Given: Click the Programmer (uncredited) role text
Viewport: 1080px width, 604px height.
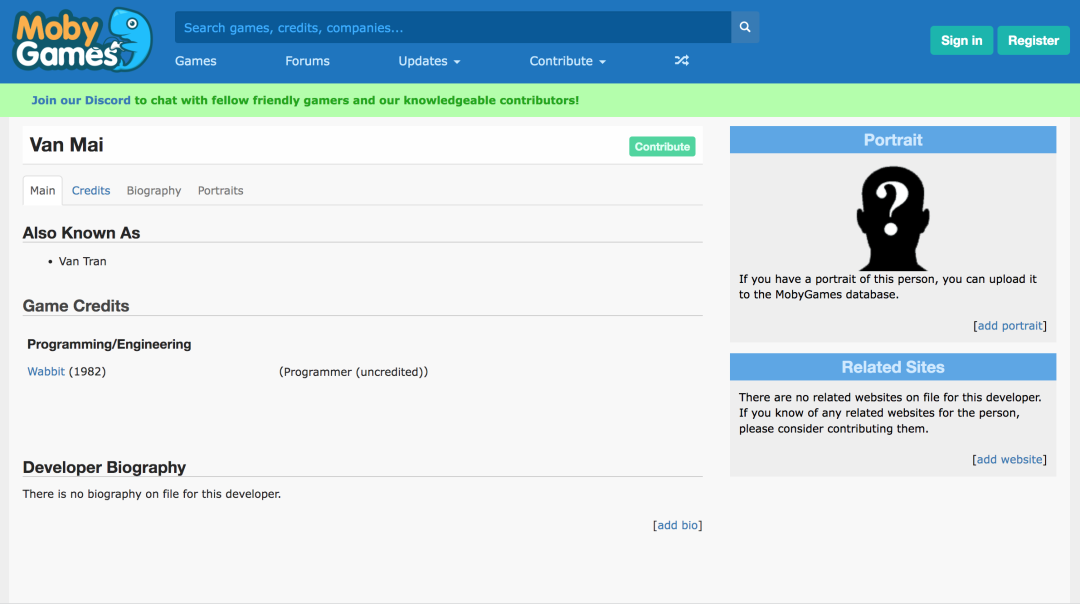Looking at the screenshot, I should (353, 371).
